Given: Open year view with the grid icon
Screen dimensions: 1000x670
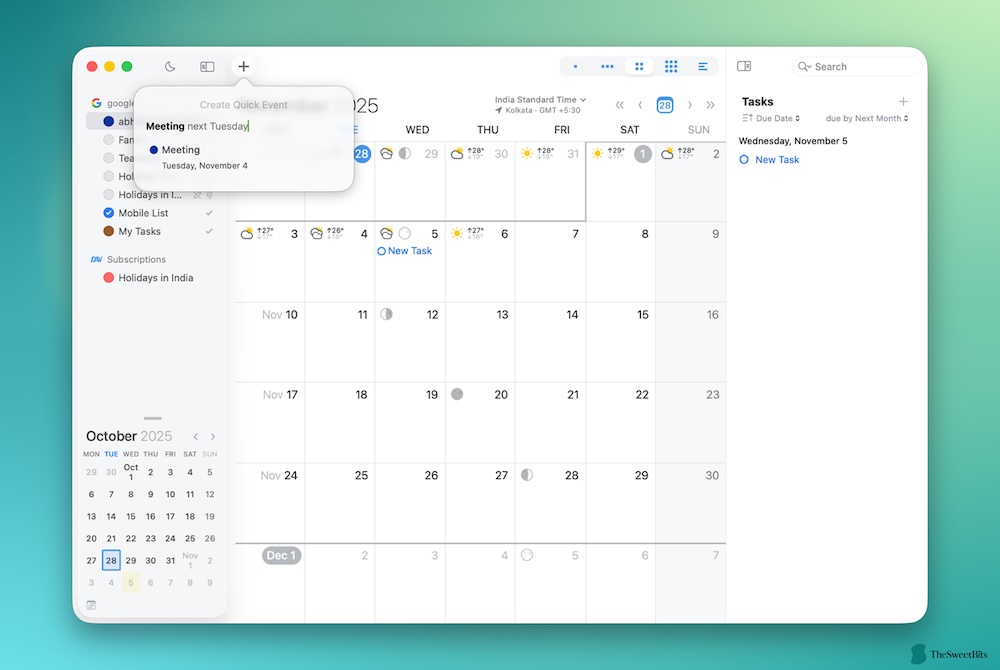Looking at the screenshot, I should pos(671,66).
